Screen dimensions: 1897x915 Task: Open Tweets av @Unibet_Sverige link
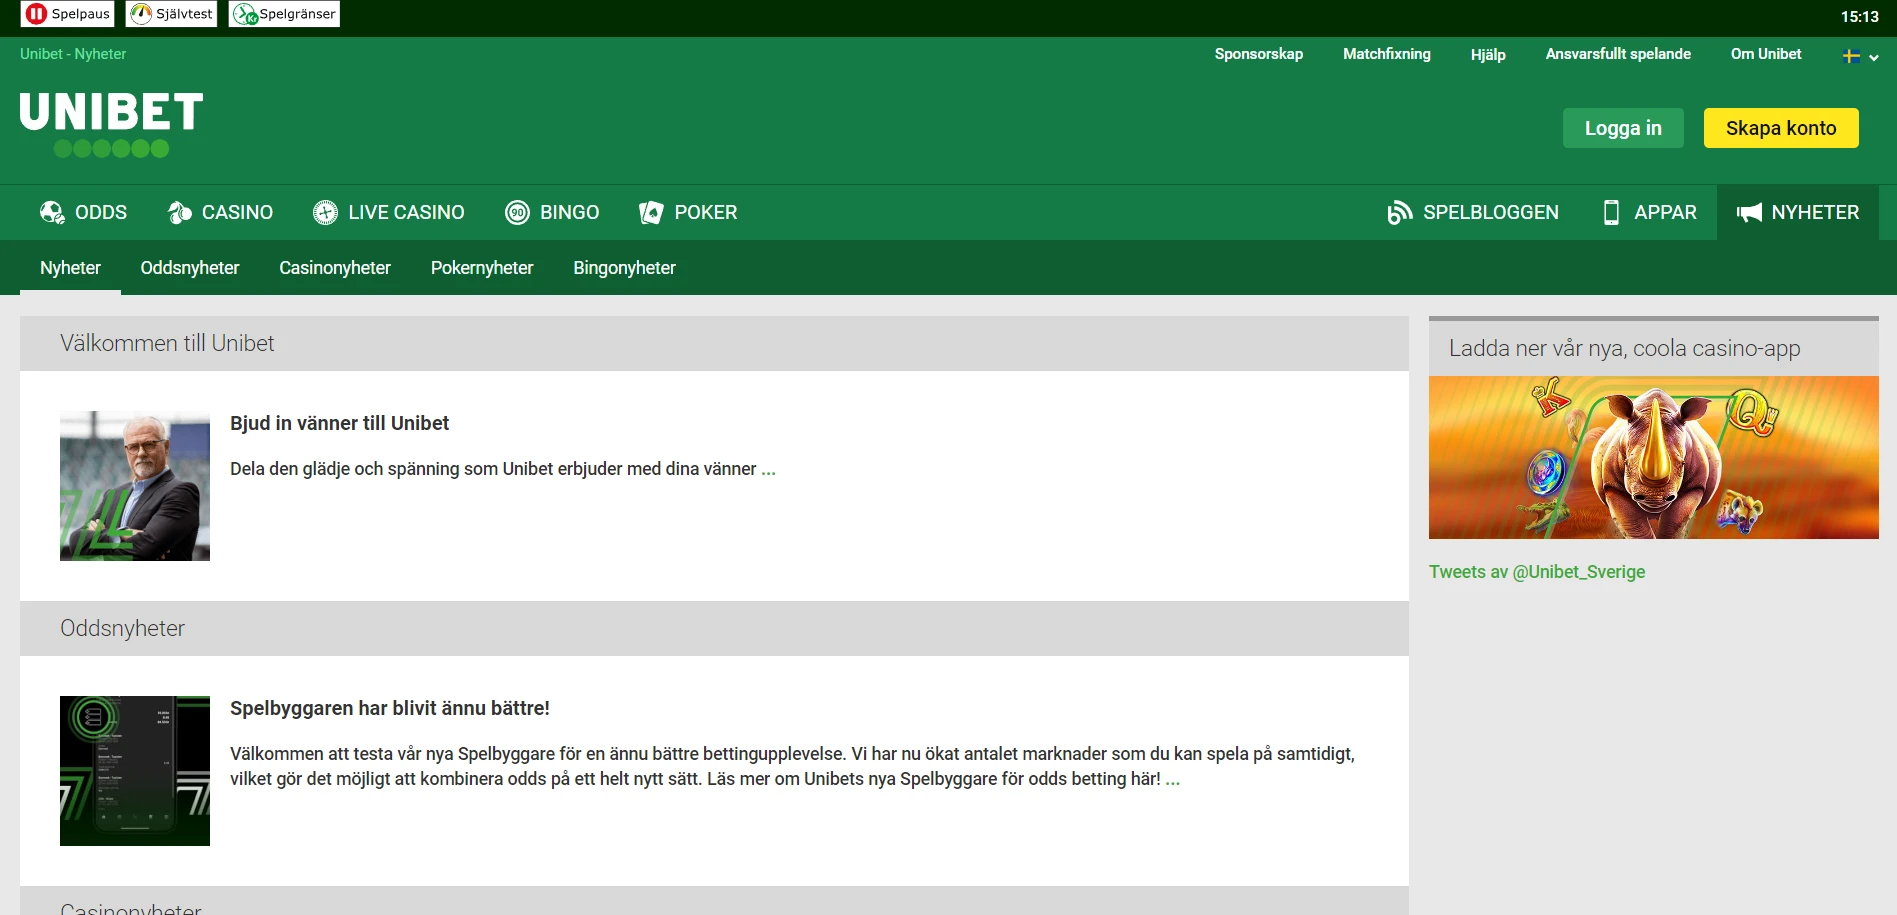click(1536, 572)
